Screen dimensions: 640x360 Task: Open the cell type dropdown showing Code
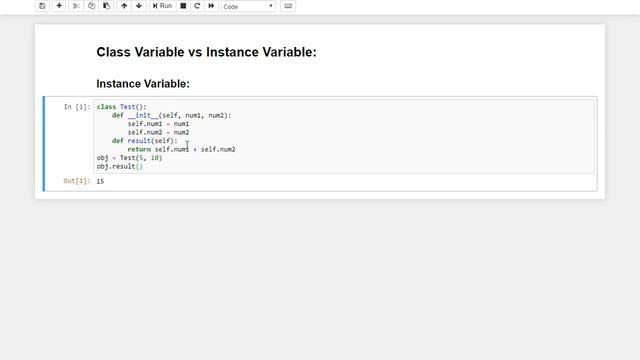coord(248,6)
